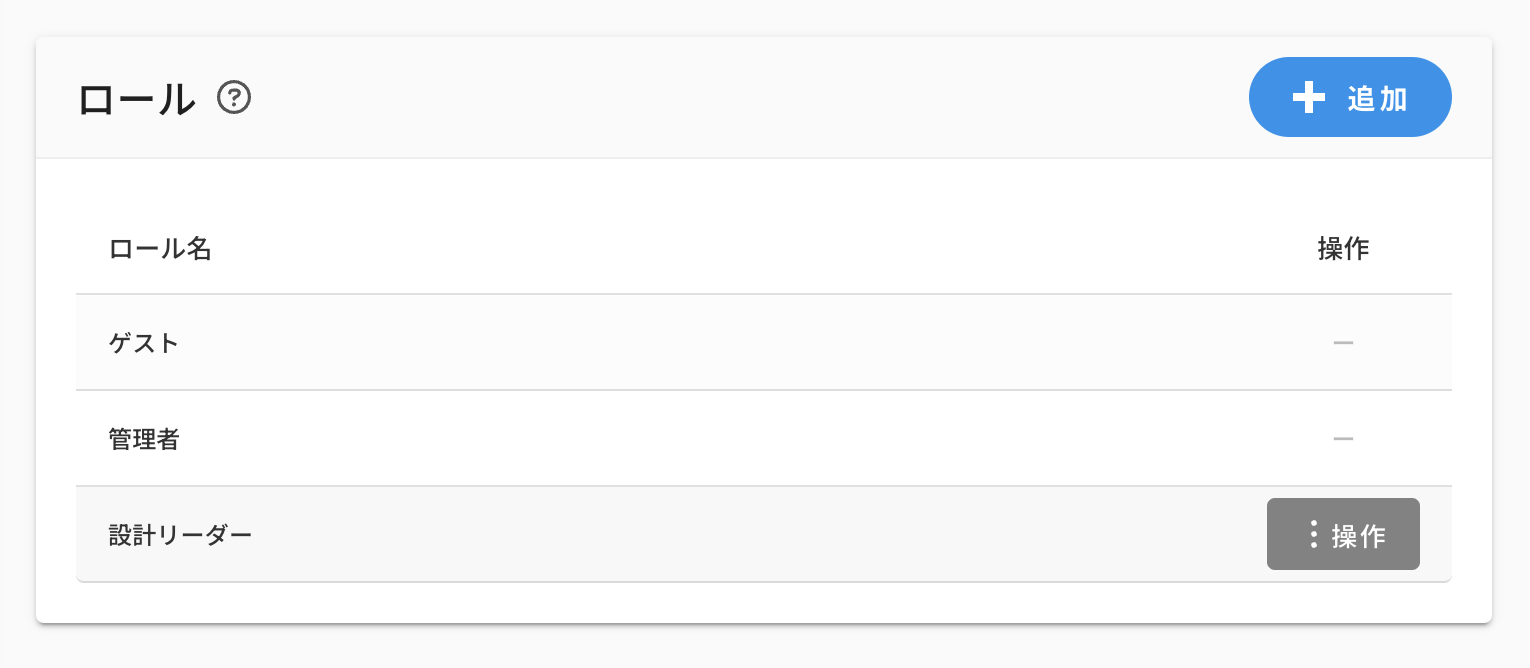Click the 管理者 role name text

point(144,438)
